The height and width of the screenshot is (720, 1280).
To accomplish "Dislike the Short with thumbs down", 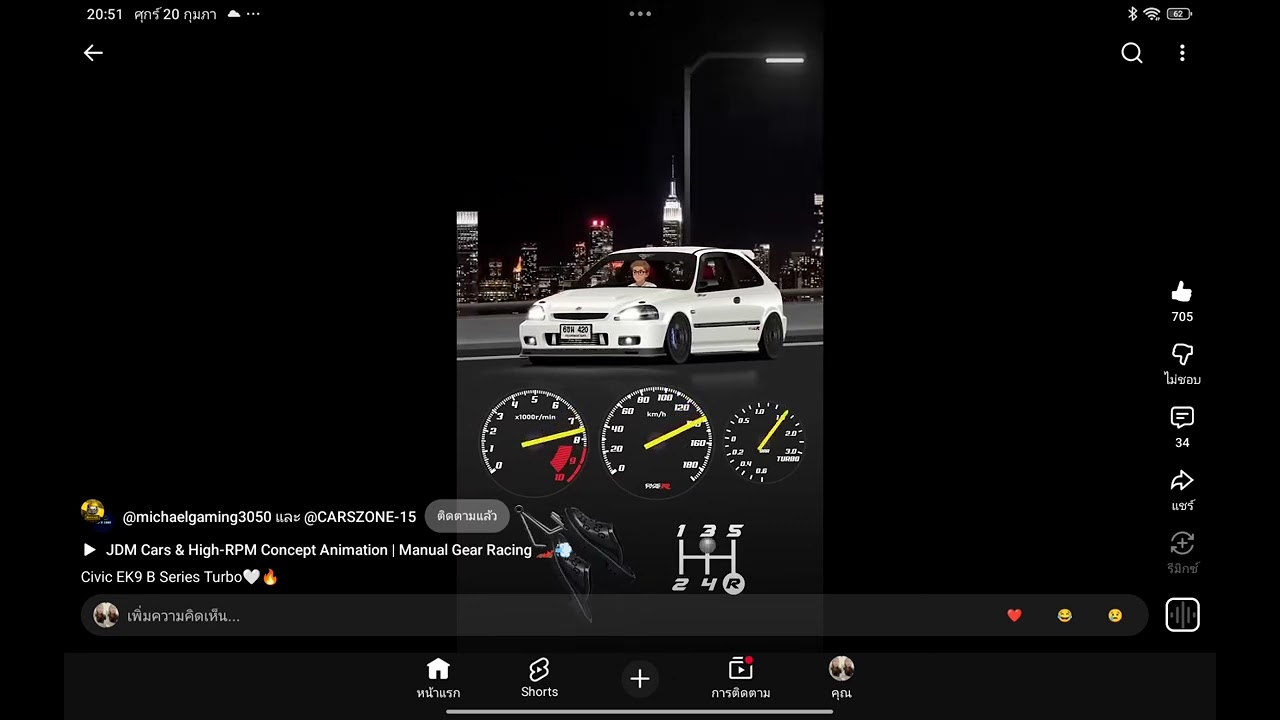I will pos(1182,354).
